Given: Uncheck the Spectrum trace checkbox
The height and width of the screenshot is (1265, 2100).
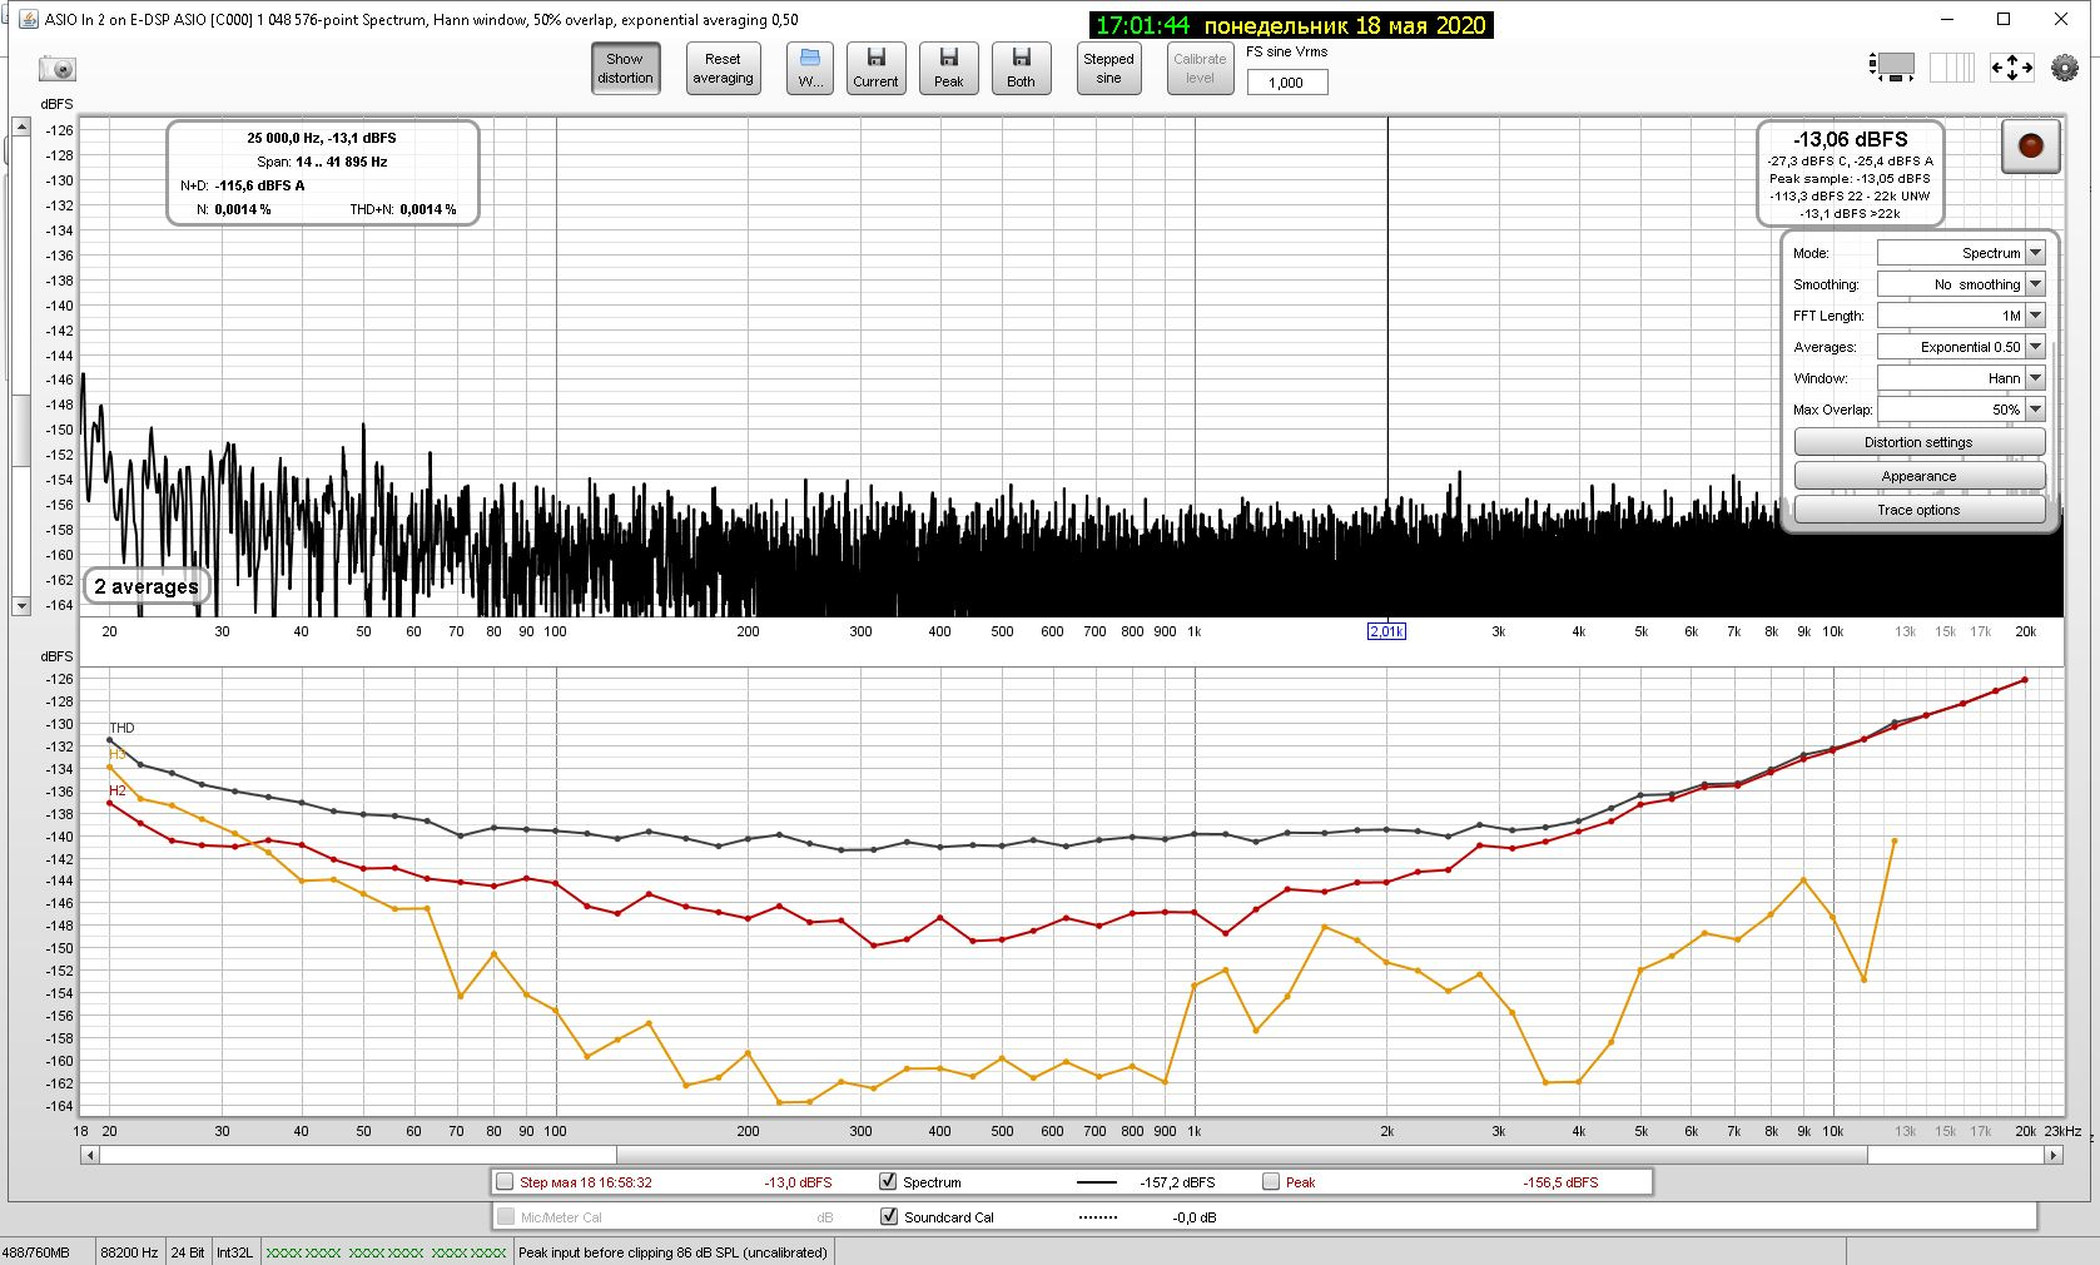Looking at the screenshot, I should point(888,1182).
